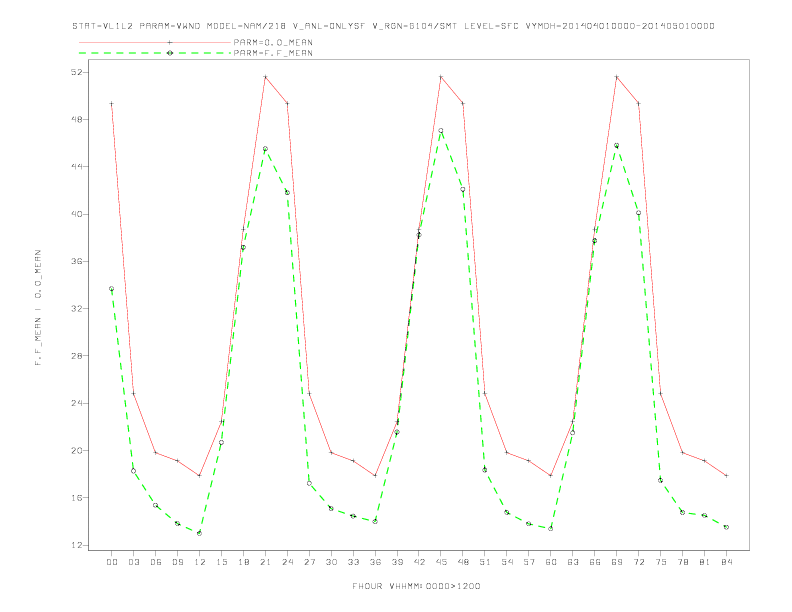Click the x-axis tick label 66
Viewport: 792px width, 612px height.
(595, 562)
